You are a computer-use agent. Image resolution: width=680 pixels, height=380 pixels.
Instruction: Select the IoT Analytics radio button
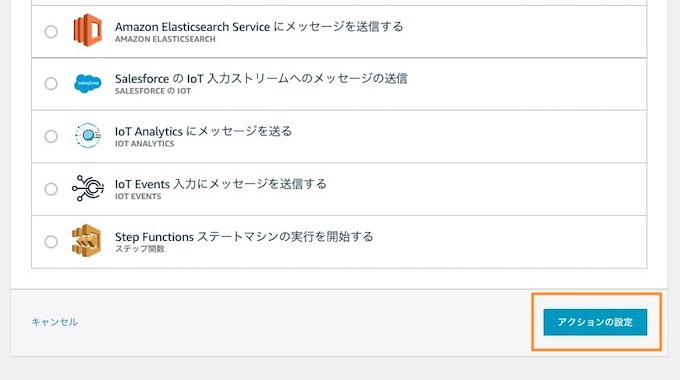point(51,136)
